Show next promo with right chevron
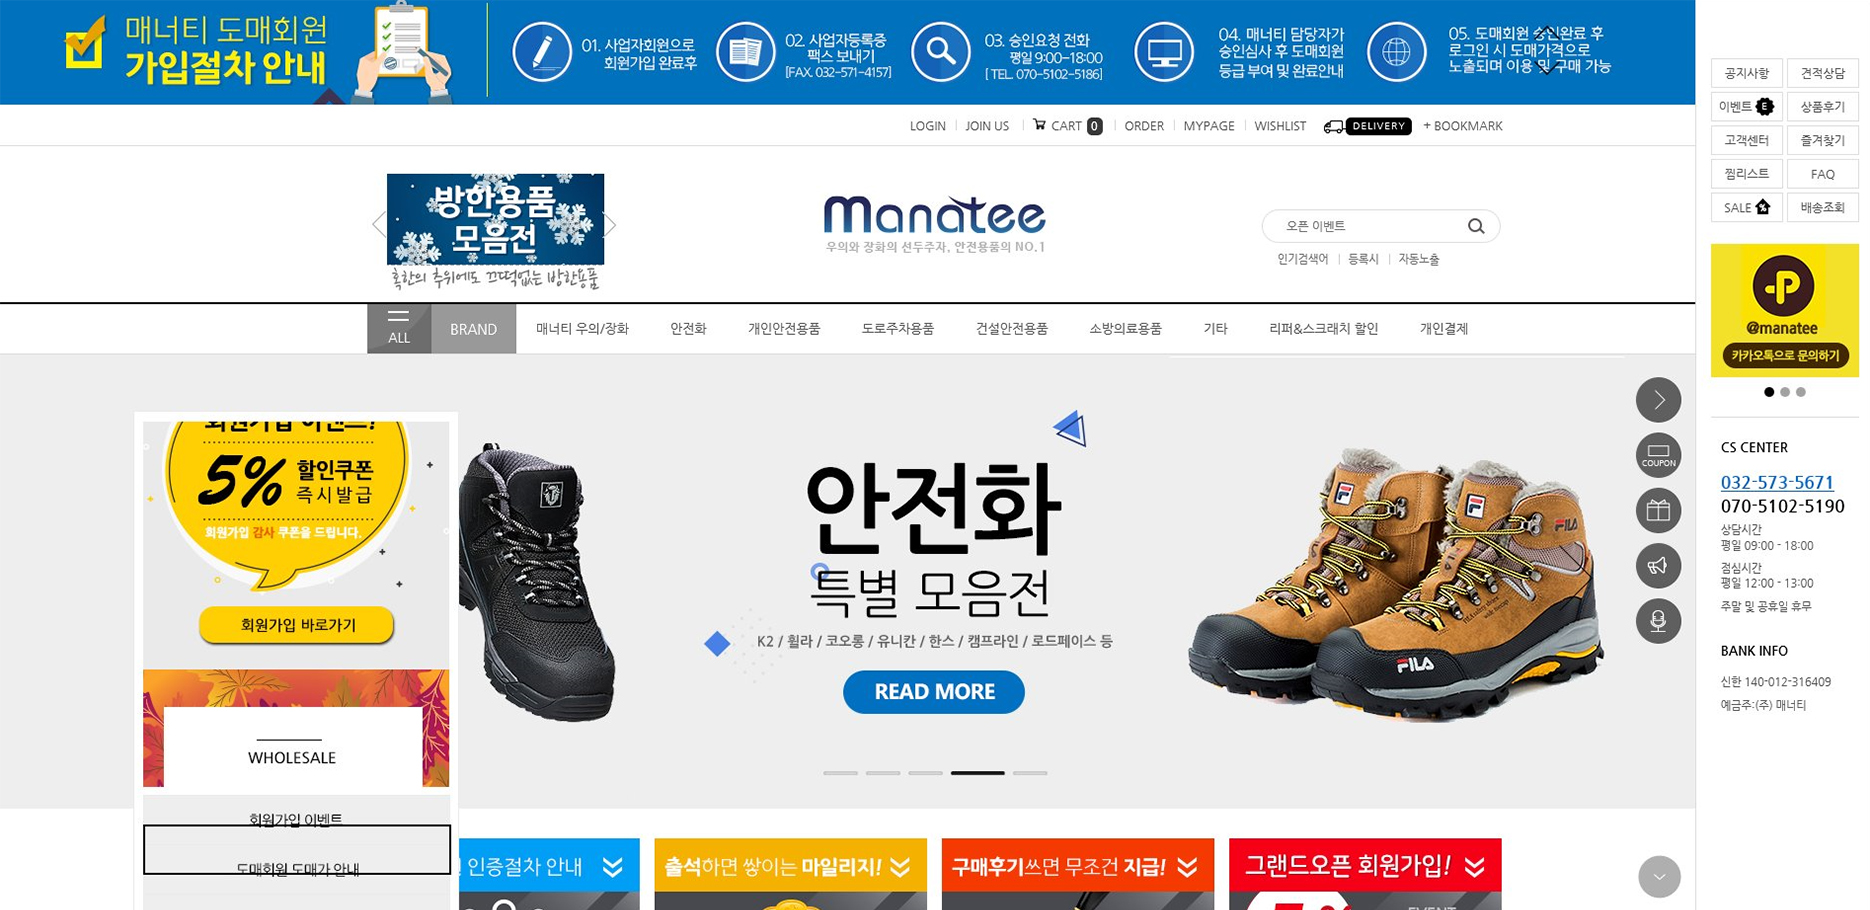Viewport: 1870px width, 910px height. point(610,225)
